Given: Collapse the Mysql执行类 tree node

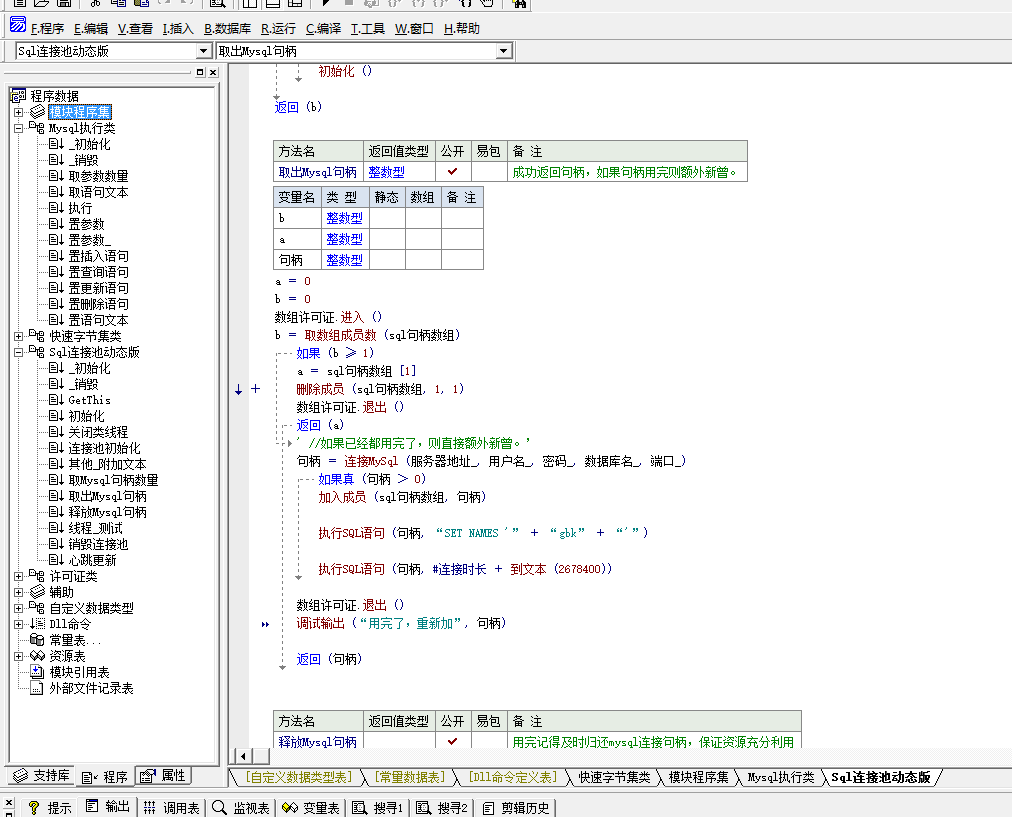Looking at the screenshot, I should click(19, 128).
